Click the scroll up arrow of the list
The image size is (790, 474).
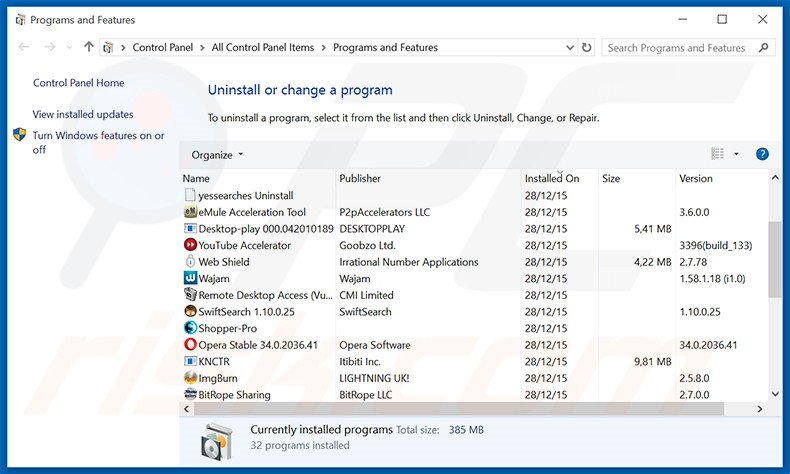pos(775,178)
